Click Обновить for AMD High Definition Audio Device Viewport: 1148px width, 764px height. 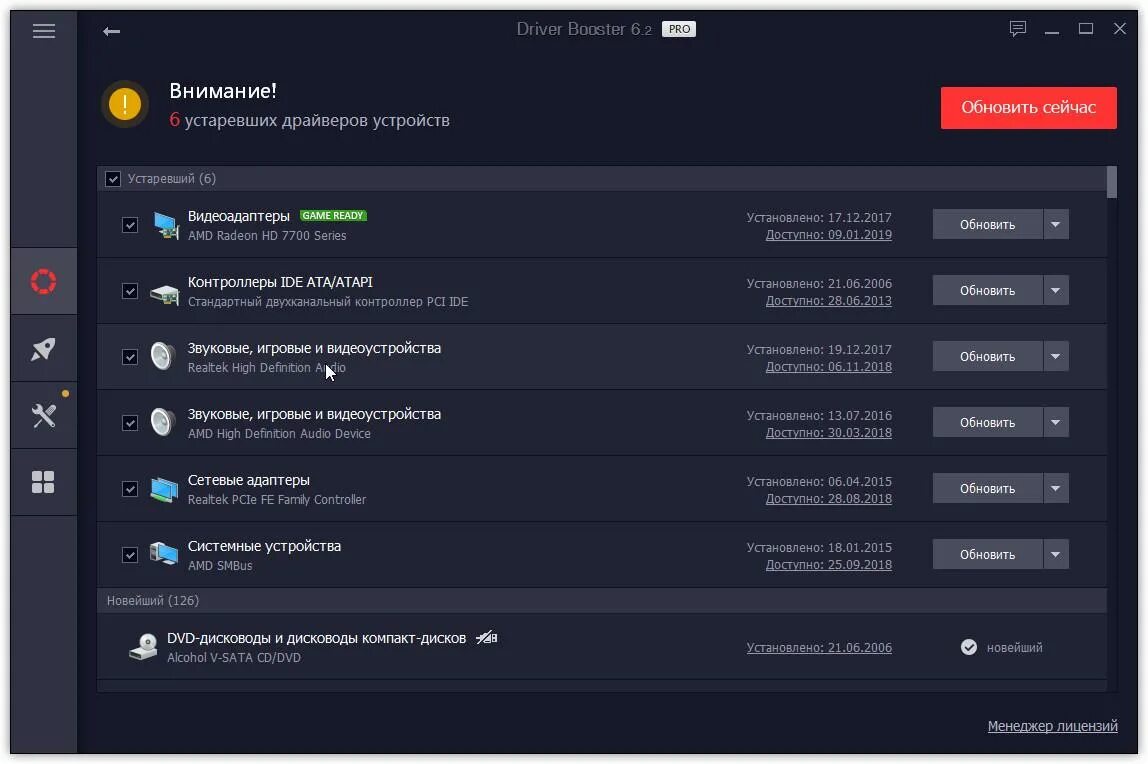[987, 422]
